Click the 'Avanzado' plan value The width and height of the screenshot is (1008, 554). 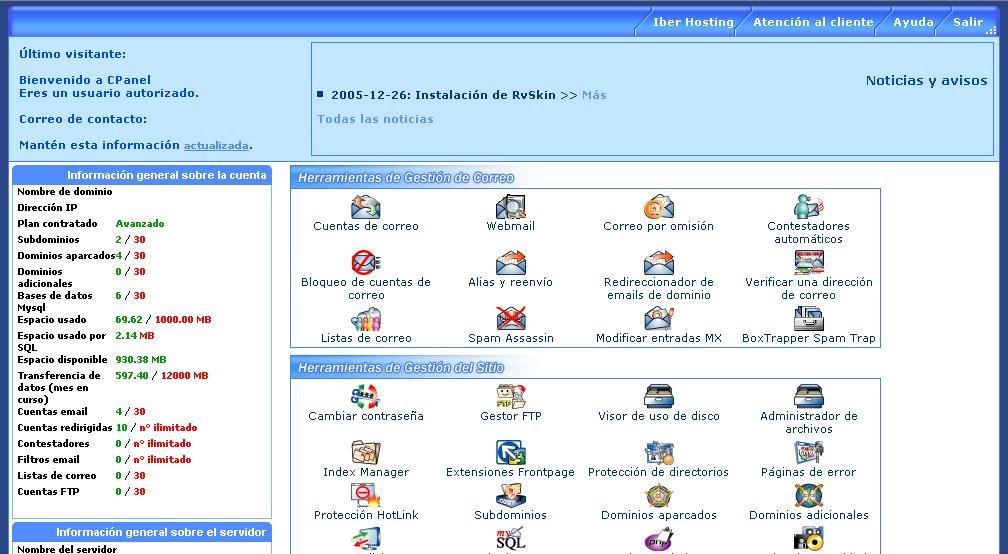[x=140, y=224]
